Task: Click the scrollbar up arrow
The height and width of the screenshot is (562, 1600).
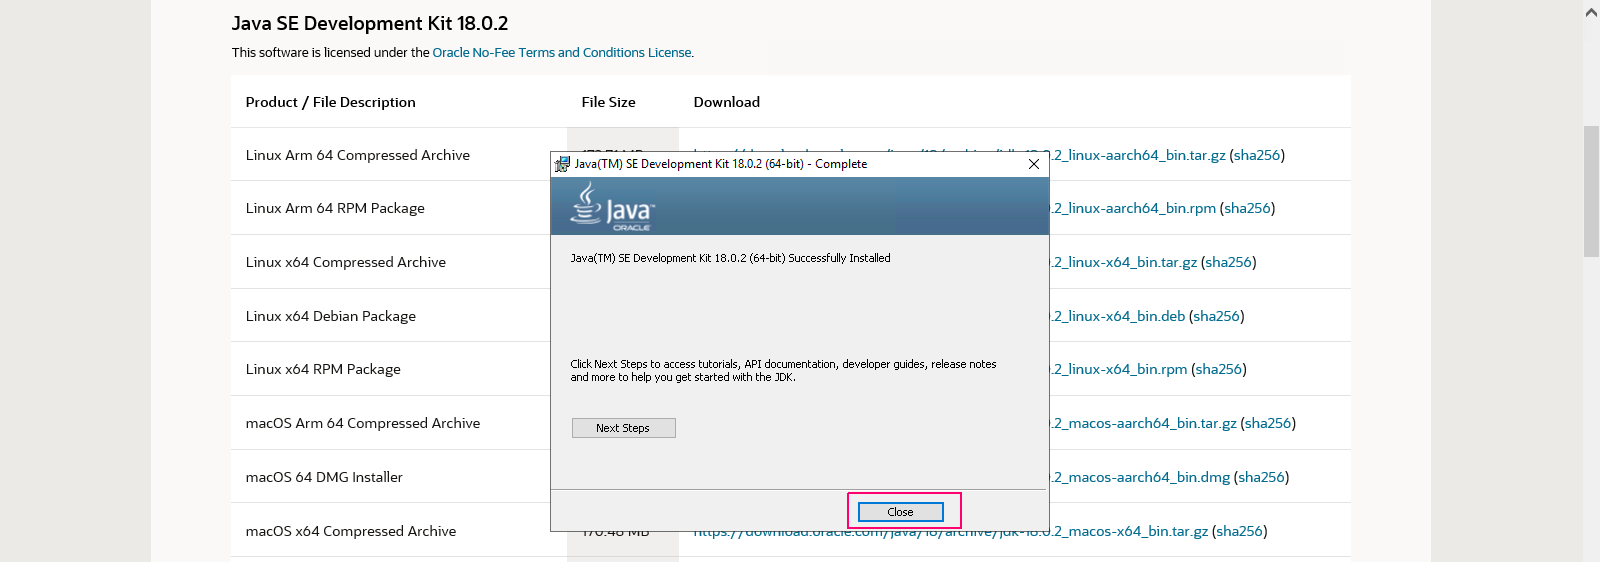Action: pos(1591,13)
